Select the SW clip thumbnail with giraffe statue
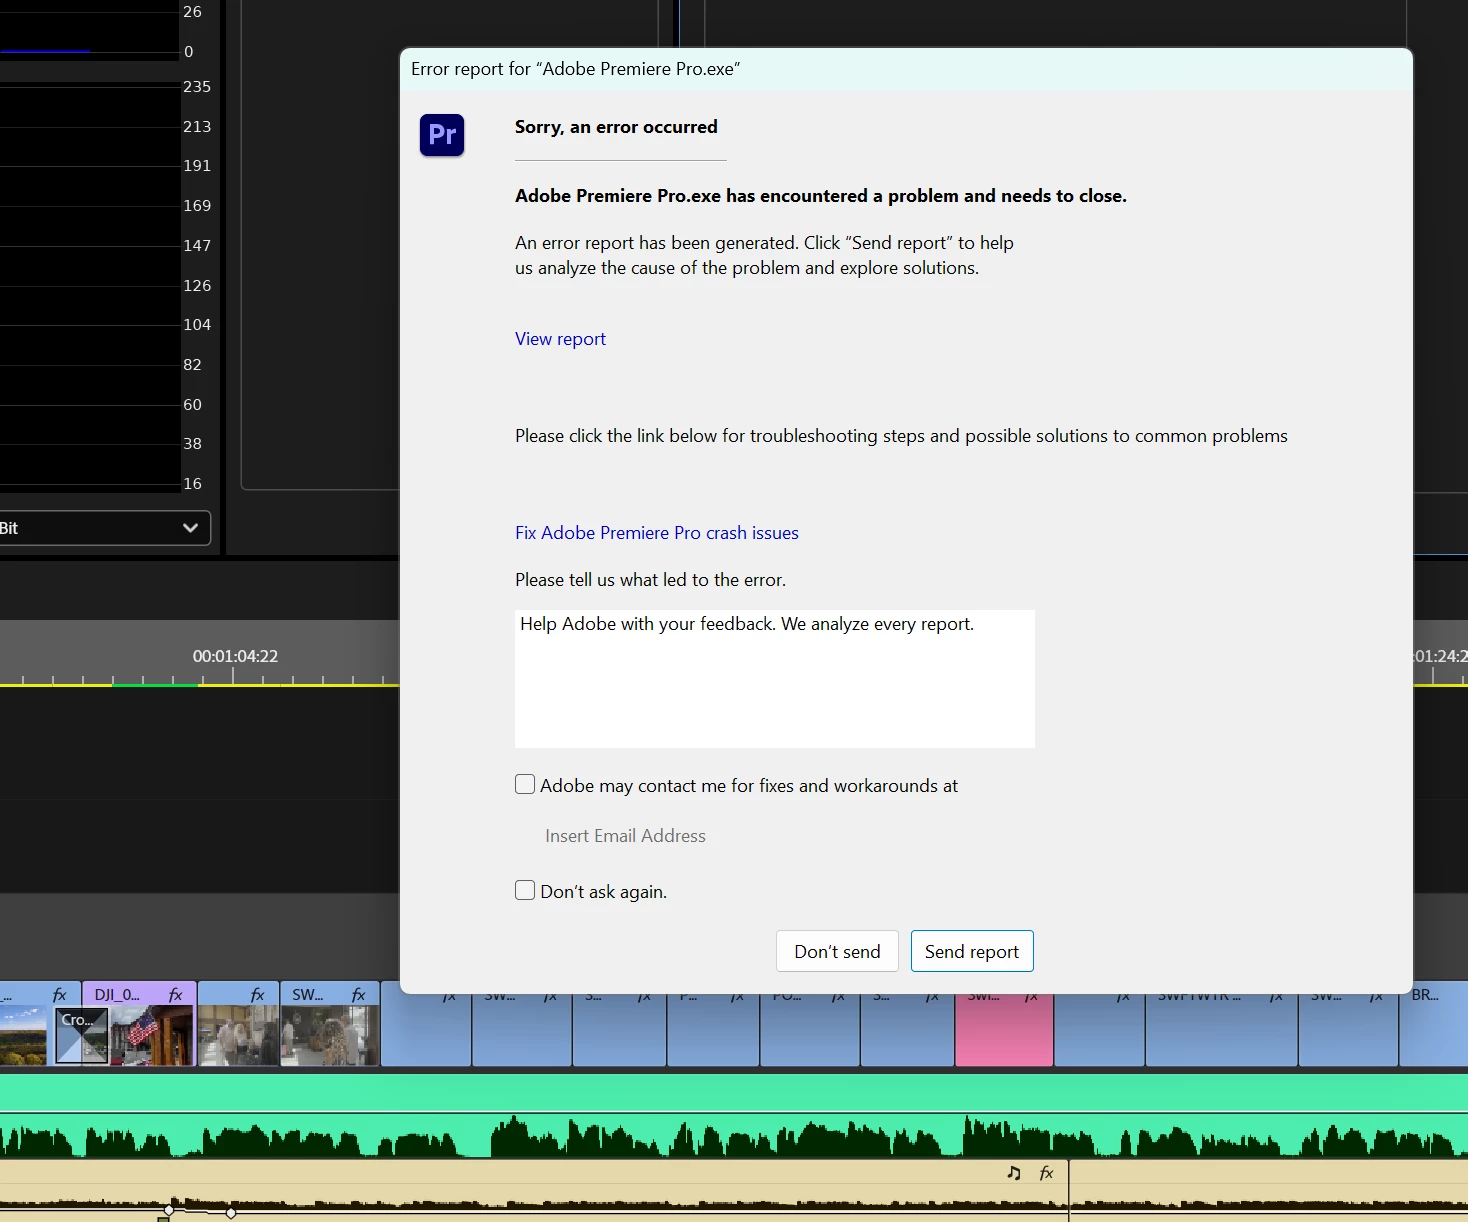1468x1222 pixels. [x=330, y=1035]
